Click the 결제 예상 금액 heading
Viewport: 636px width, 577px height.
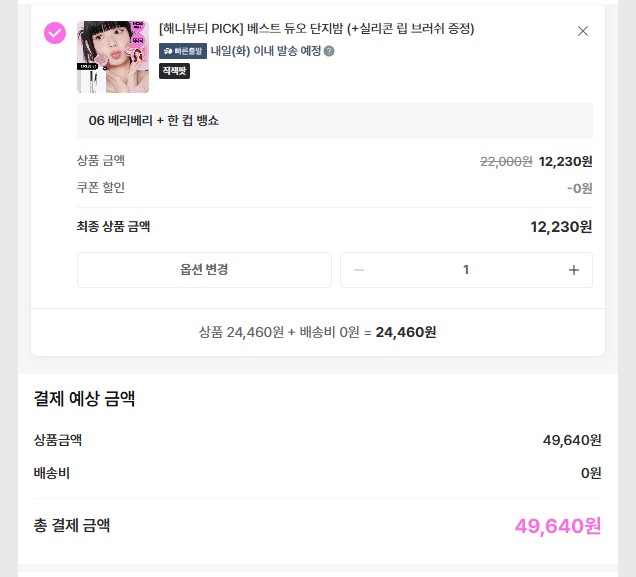84,399
